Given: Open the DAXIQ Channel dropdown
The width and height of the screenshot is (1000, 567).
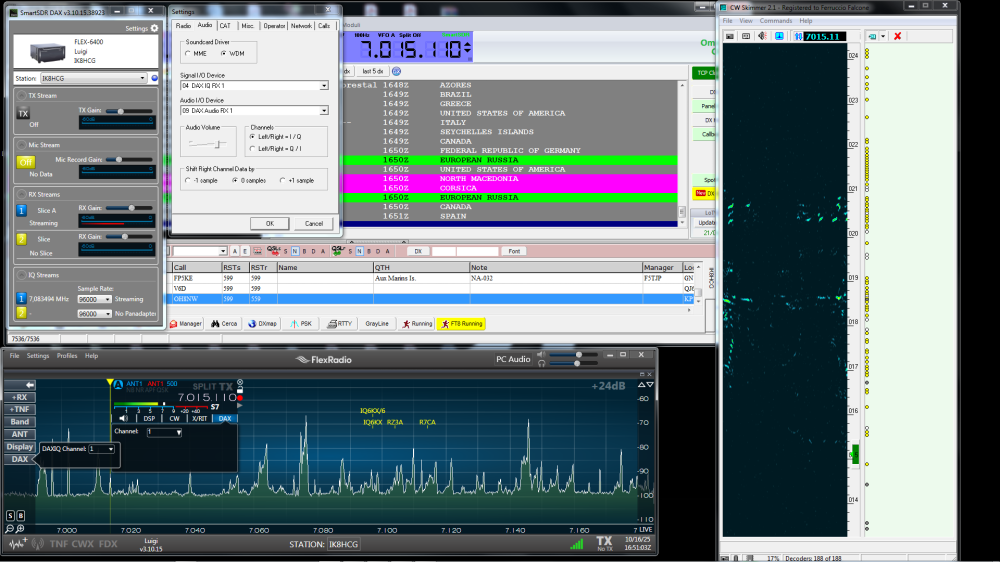Looking at the screenshot, I should coord(101,449).
